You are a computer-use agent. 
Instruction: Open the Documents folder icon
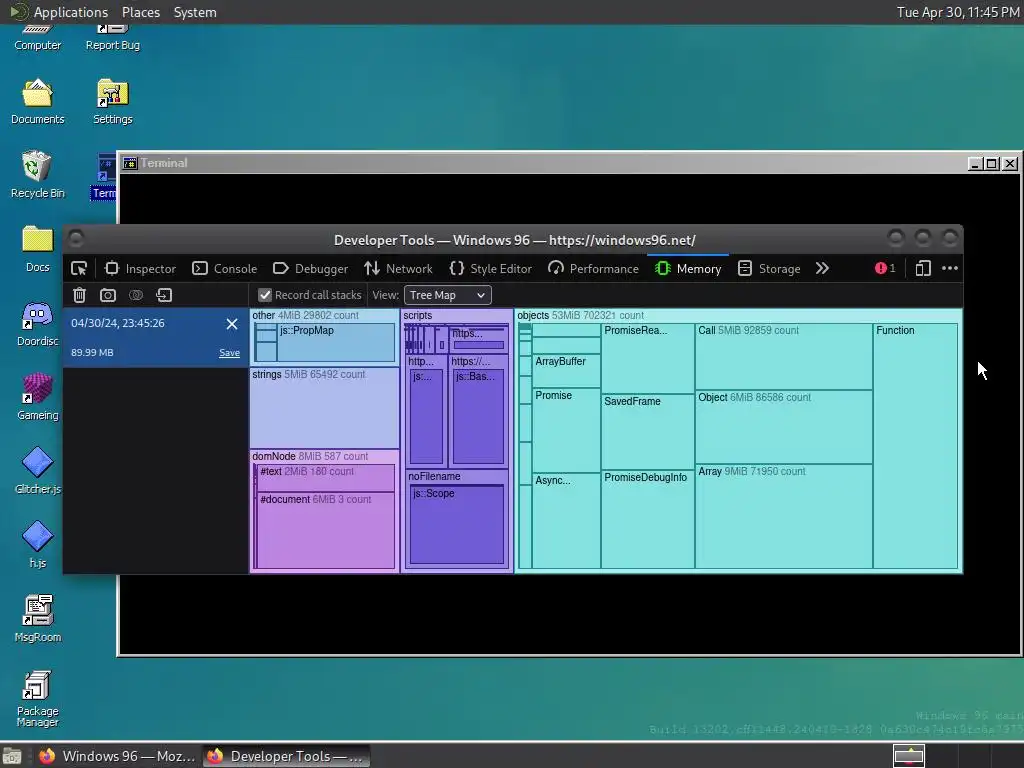(37, 101)
